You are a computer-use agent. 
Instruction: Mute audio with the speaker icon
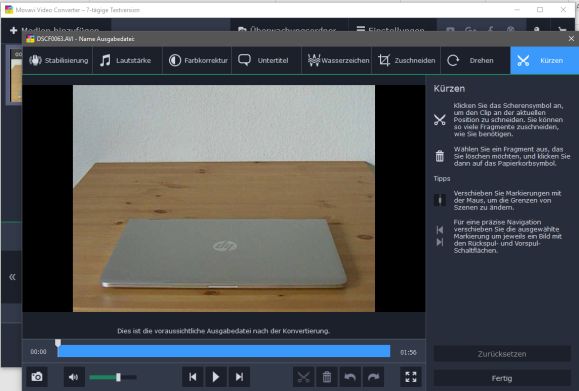click(x=73, y=377)
